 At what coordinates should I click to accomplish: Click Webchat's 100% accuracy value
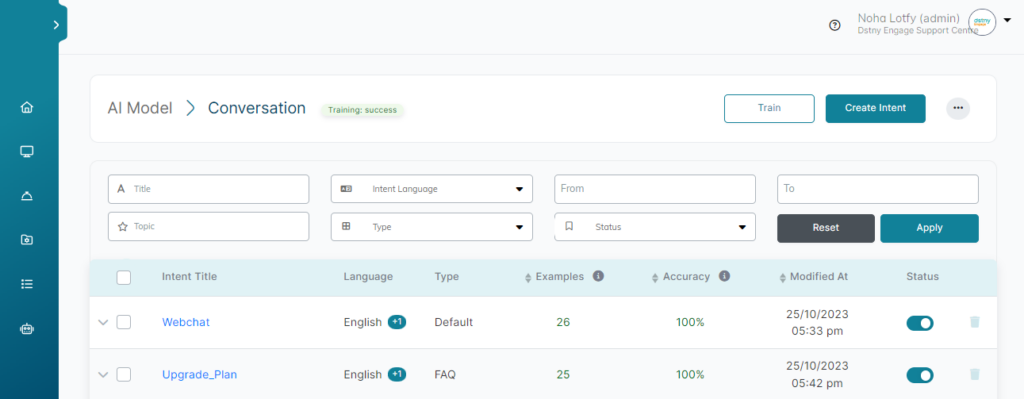coord(690,323)
